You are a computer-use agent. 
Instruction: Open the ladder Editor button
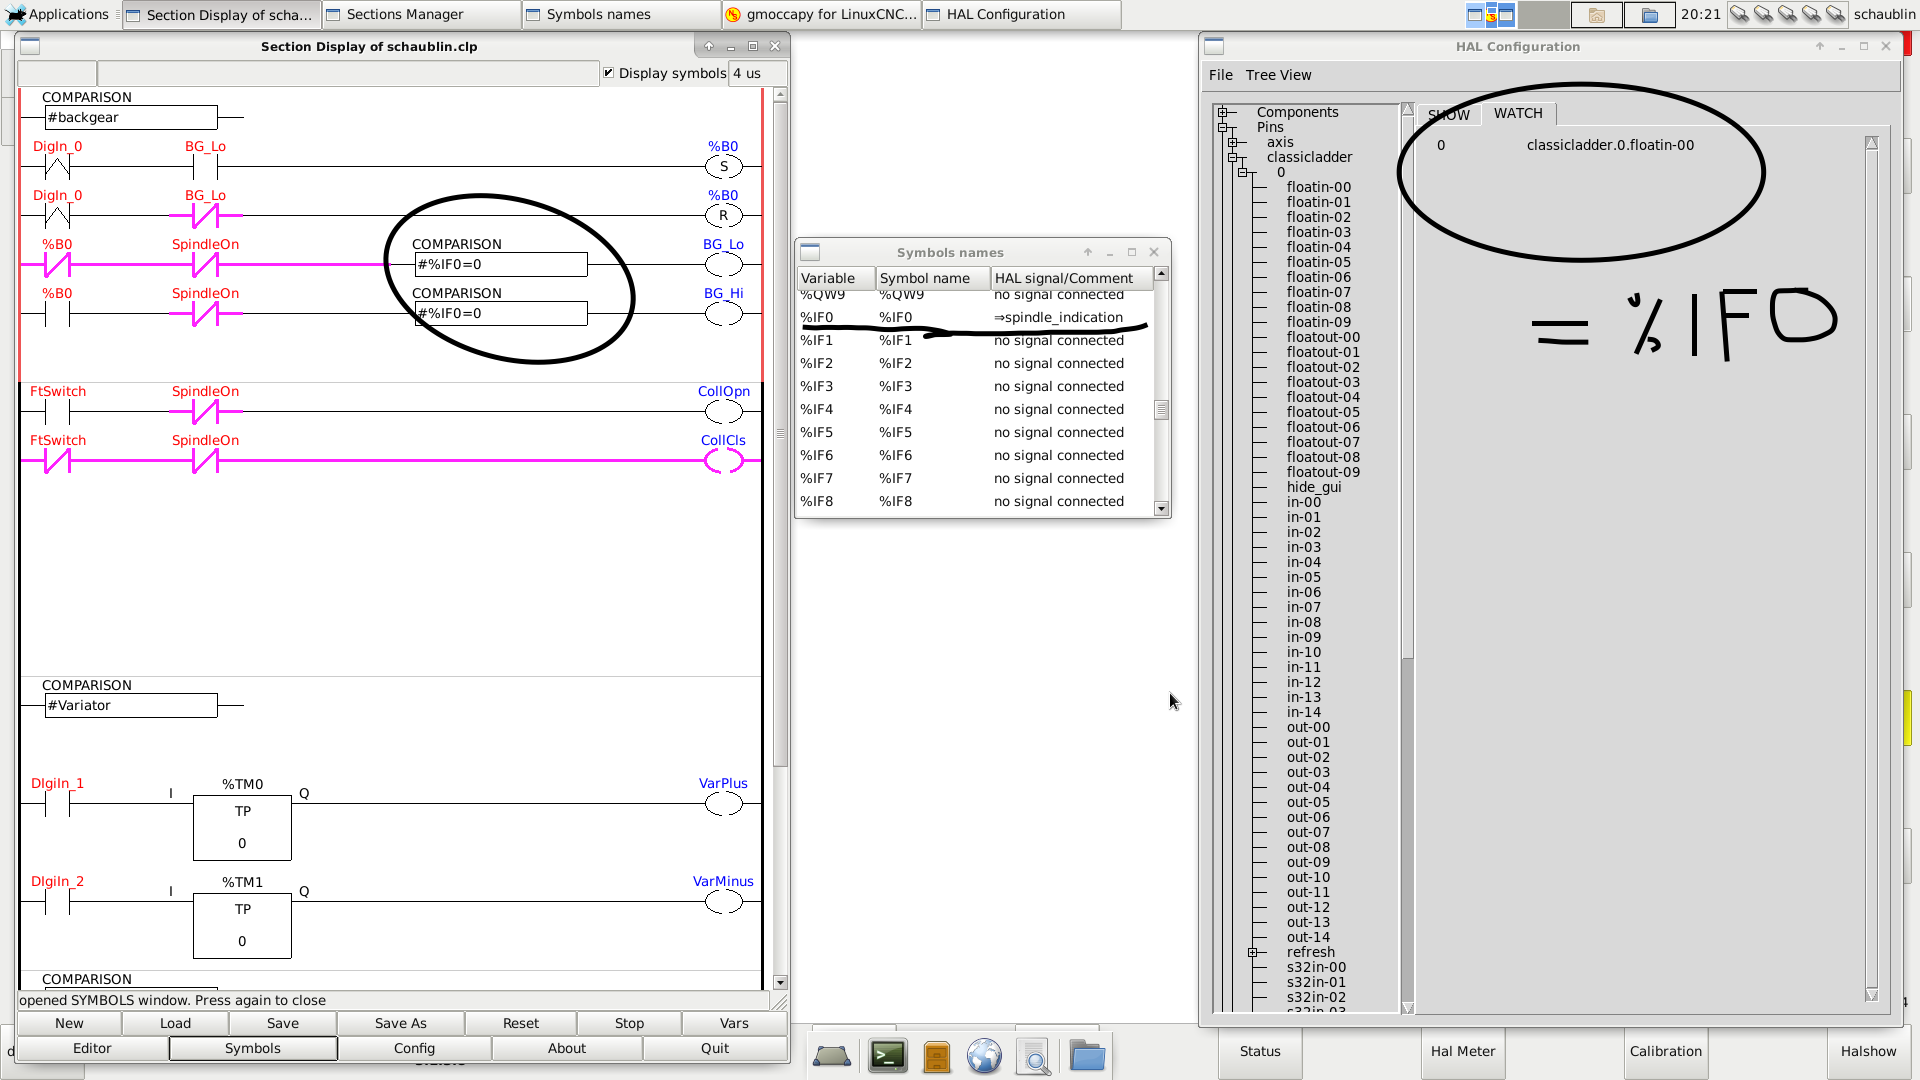point(92,1048)
